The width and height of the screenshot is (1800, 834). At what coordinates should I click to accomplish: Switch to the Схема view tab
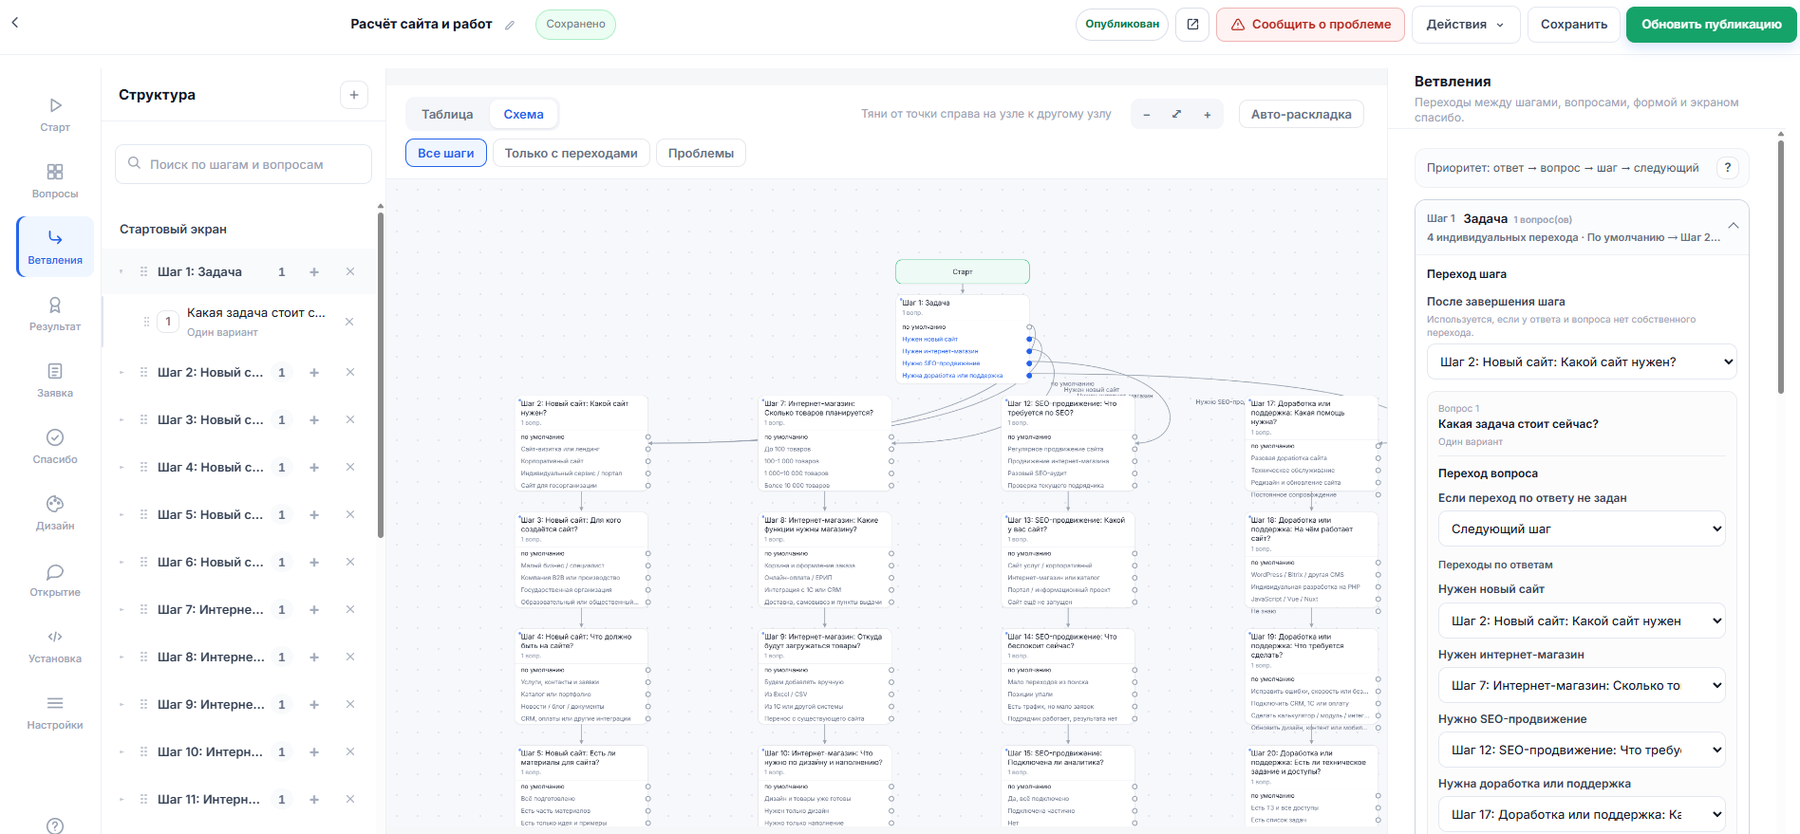pos(523,114)
